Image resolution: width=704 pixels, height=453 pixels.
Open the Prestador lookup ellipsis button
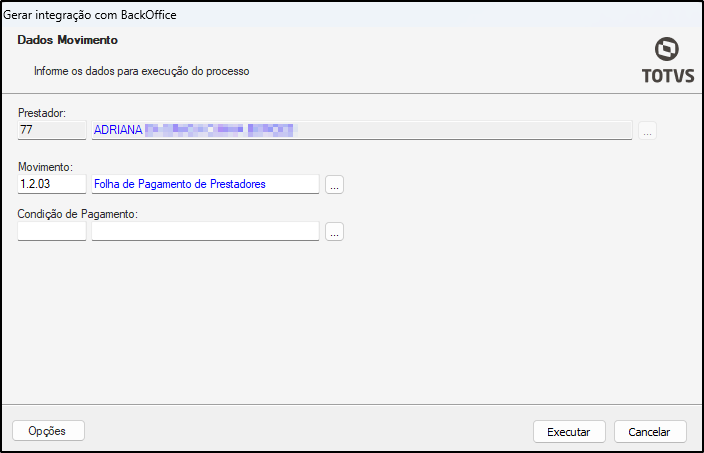pos(647,130)
